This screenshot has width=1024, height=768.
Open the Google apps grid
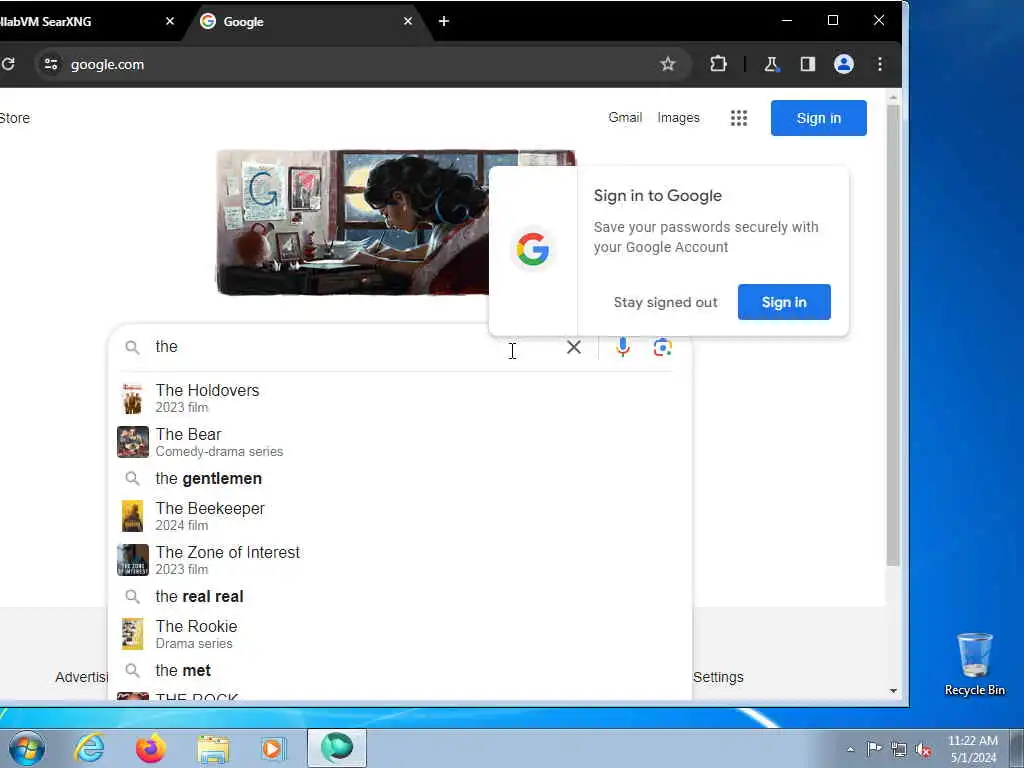click(739, 118)
